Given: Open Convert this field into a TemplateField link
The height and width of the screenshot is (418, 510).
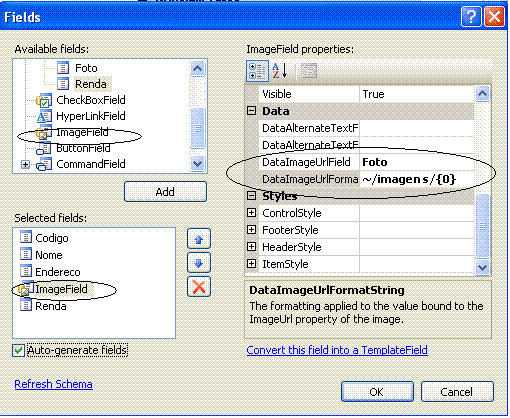Looking at the screenshot, I should (x=337, y=350).
